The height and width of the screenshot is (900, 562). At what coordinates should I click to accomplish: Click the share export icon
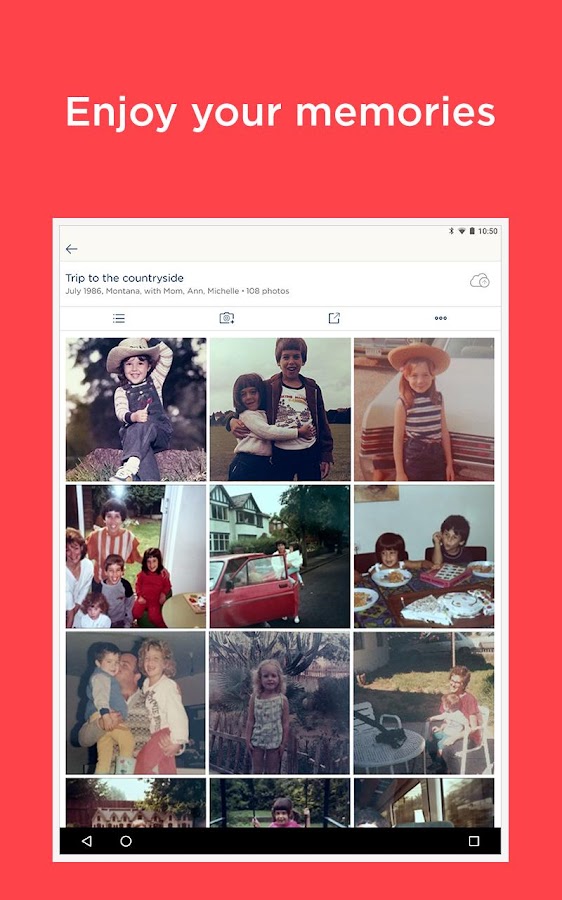(334, 318)
